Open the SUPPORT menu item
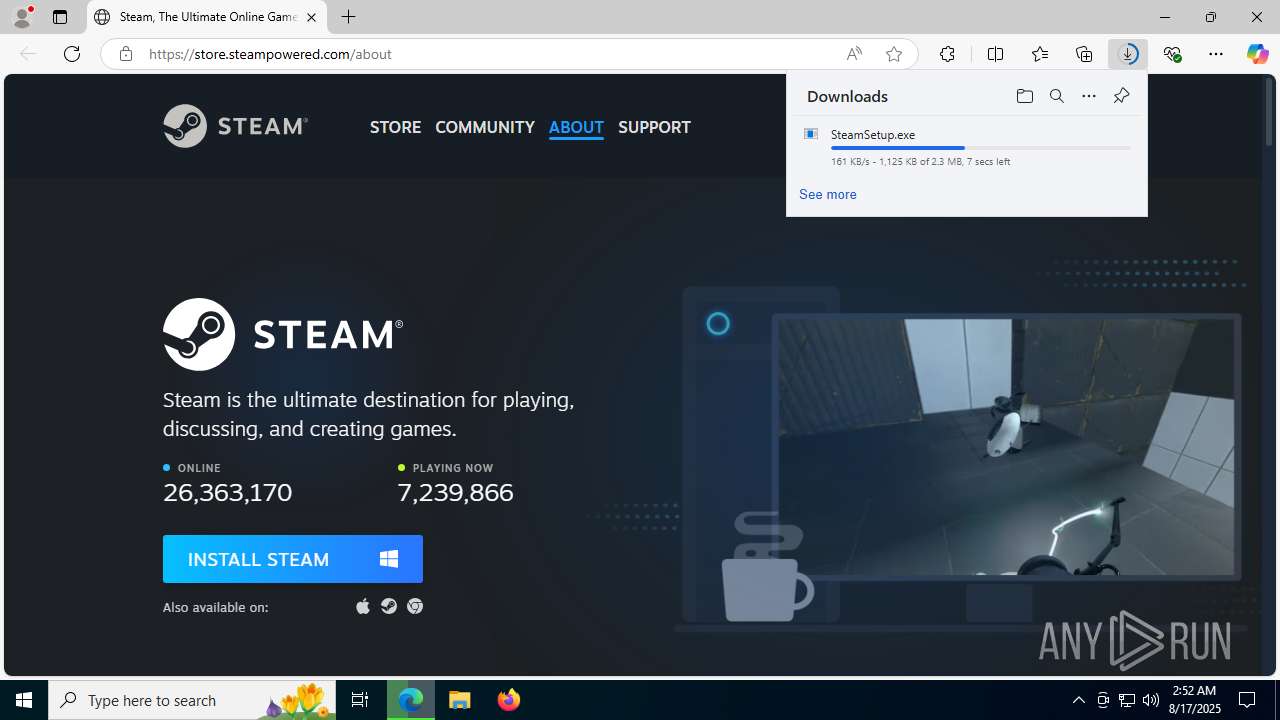This screenshot has height=720, width=1280. coord(654,127)
